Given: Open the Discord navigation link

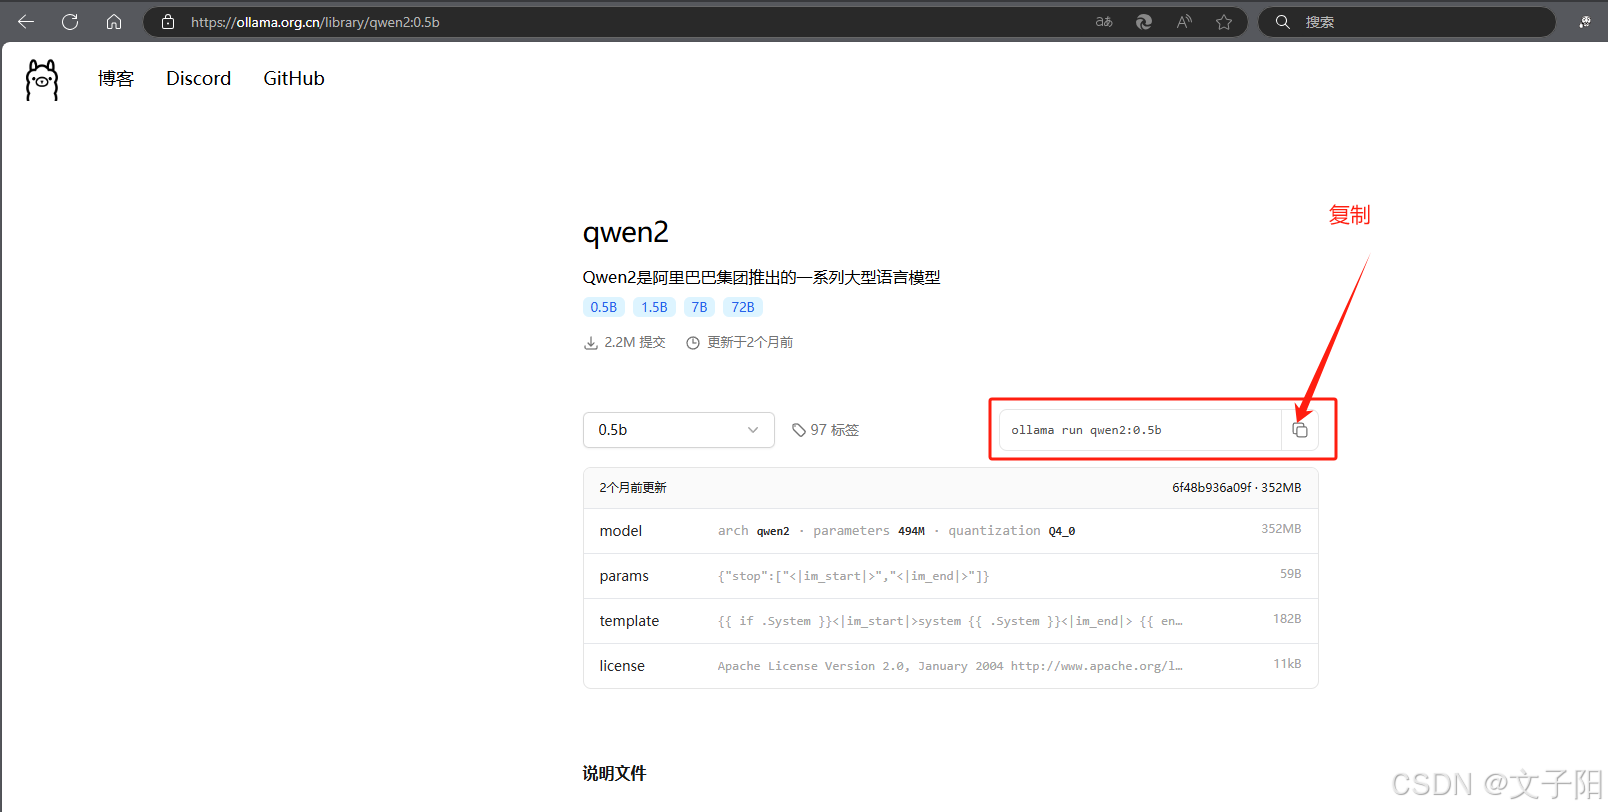Looking at the screenshot, I should tap(198, 79).
